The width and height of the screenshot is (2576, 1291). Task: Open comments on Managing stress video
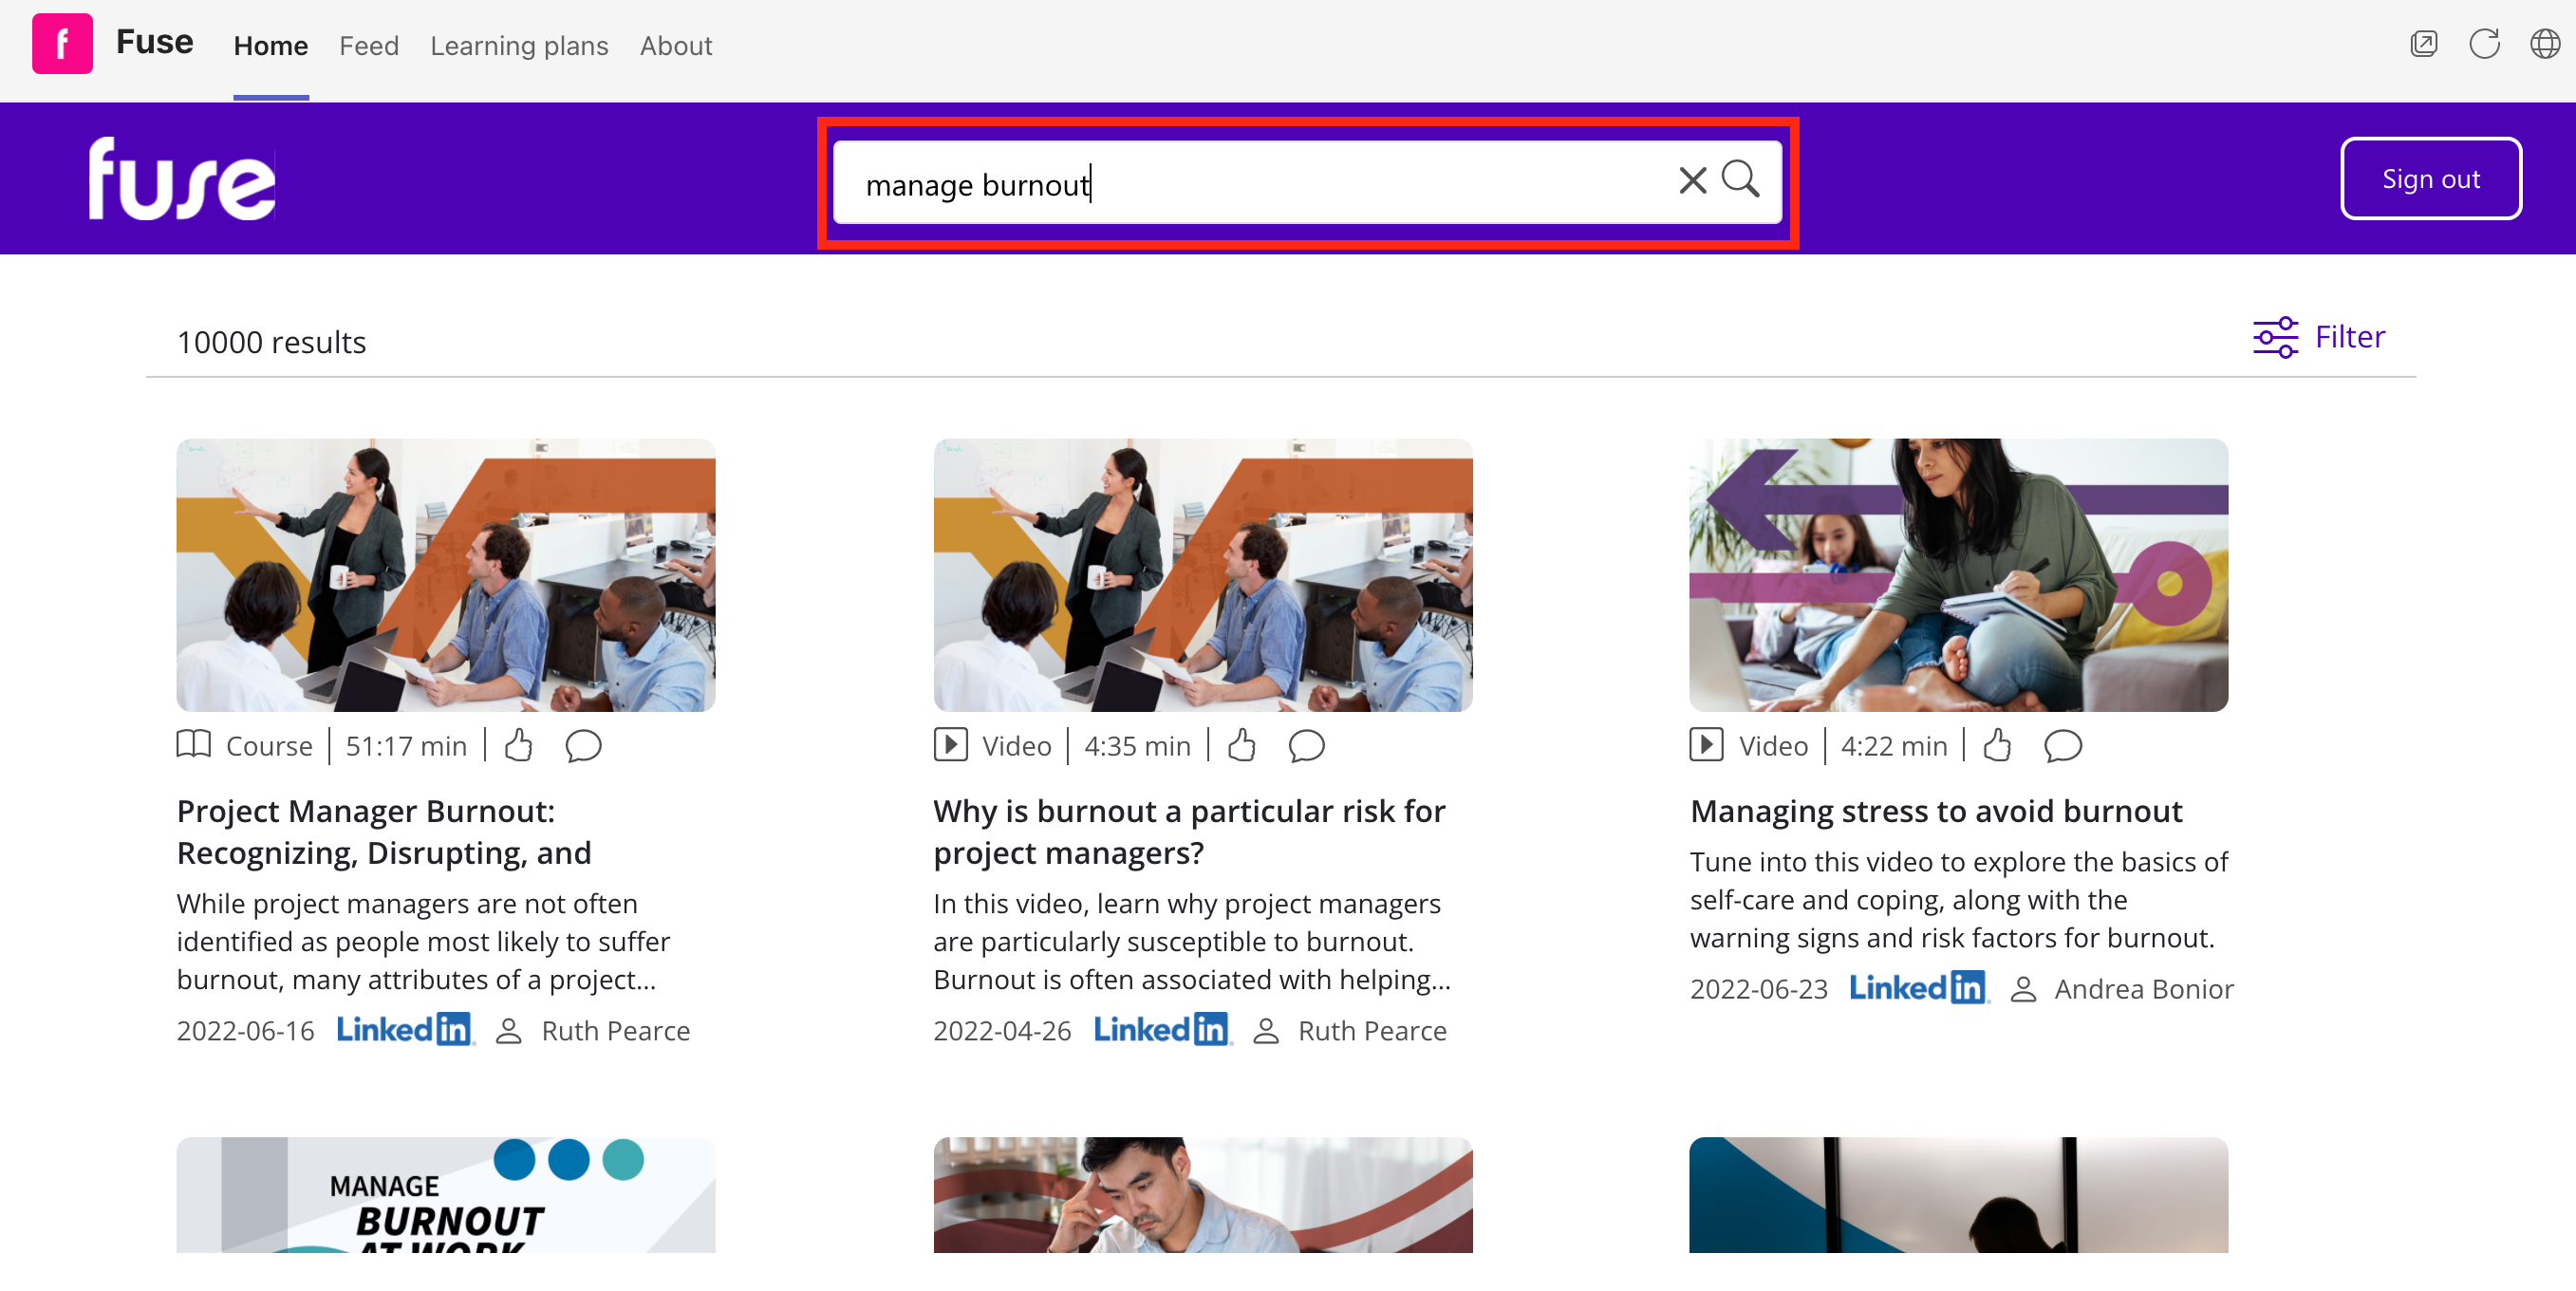(x=2062, y=745)
